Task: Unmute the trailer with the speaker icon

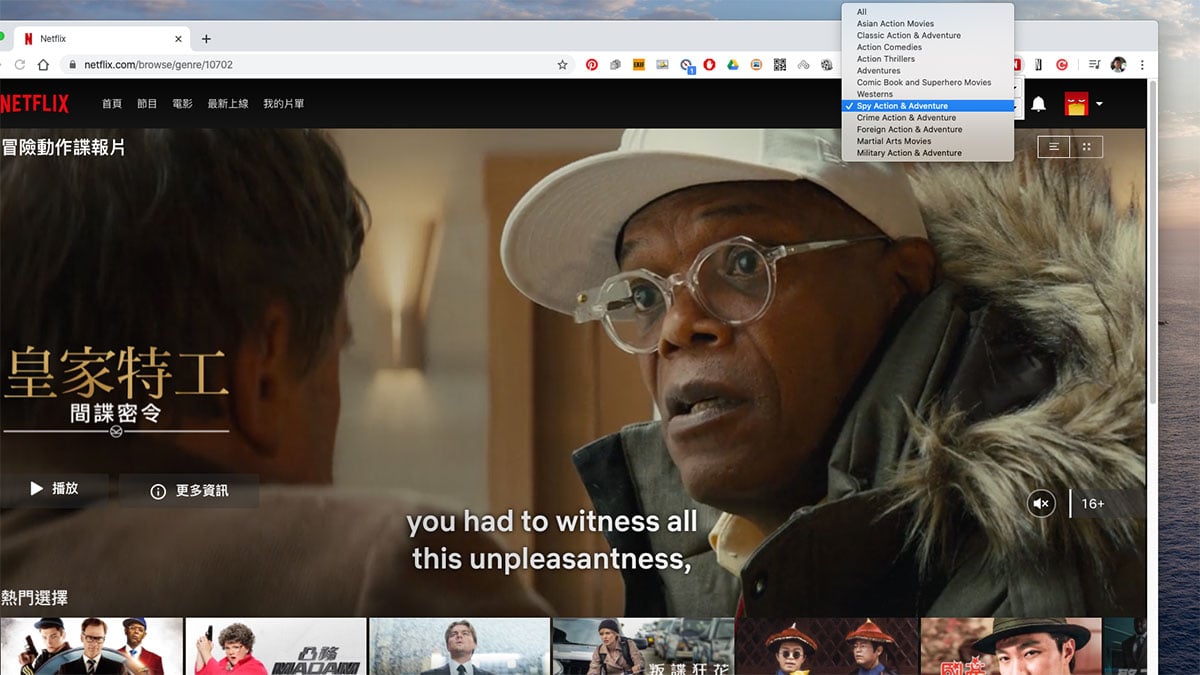Action: click(x=1041, y=503)
